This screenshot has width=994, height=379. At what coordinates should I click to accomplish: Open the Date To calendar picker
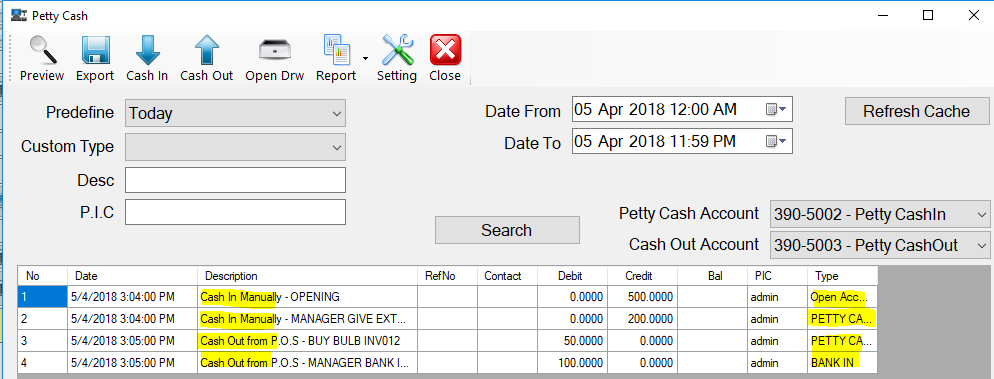coord(777,141)
